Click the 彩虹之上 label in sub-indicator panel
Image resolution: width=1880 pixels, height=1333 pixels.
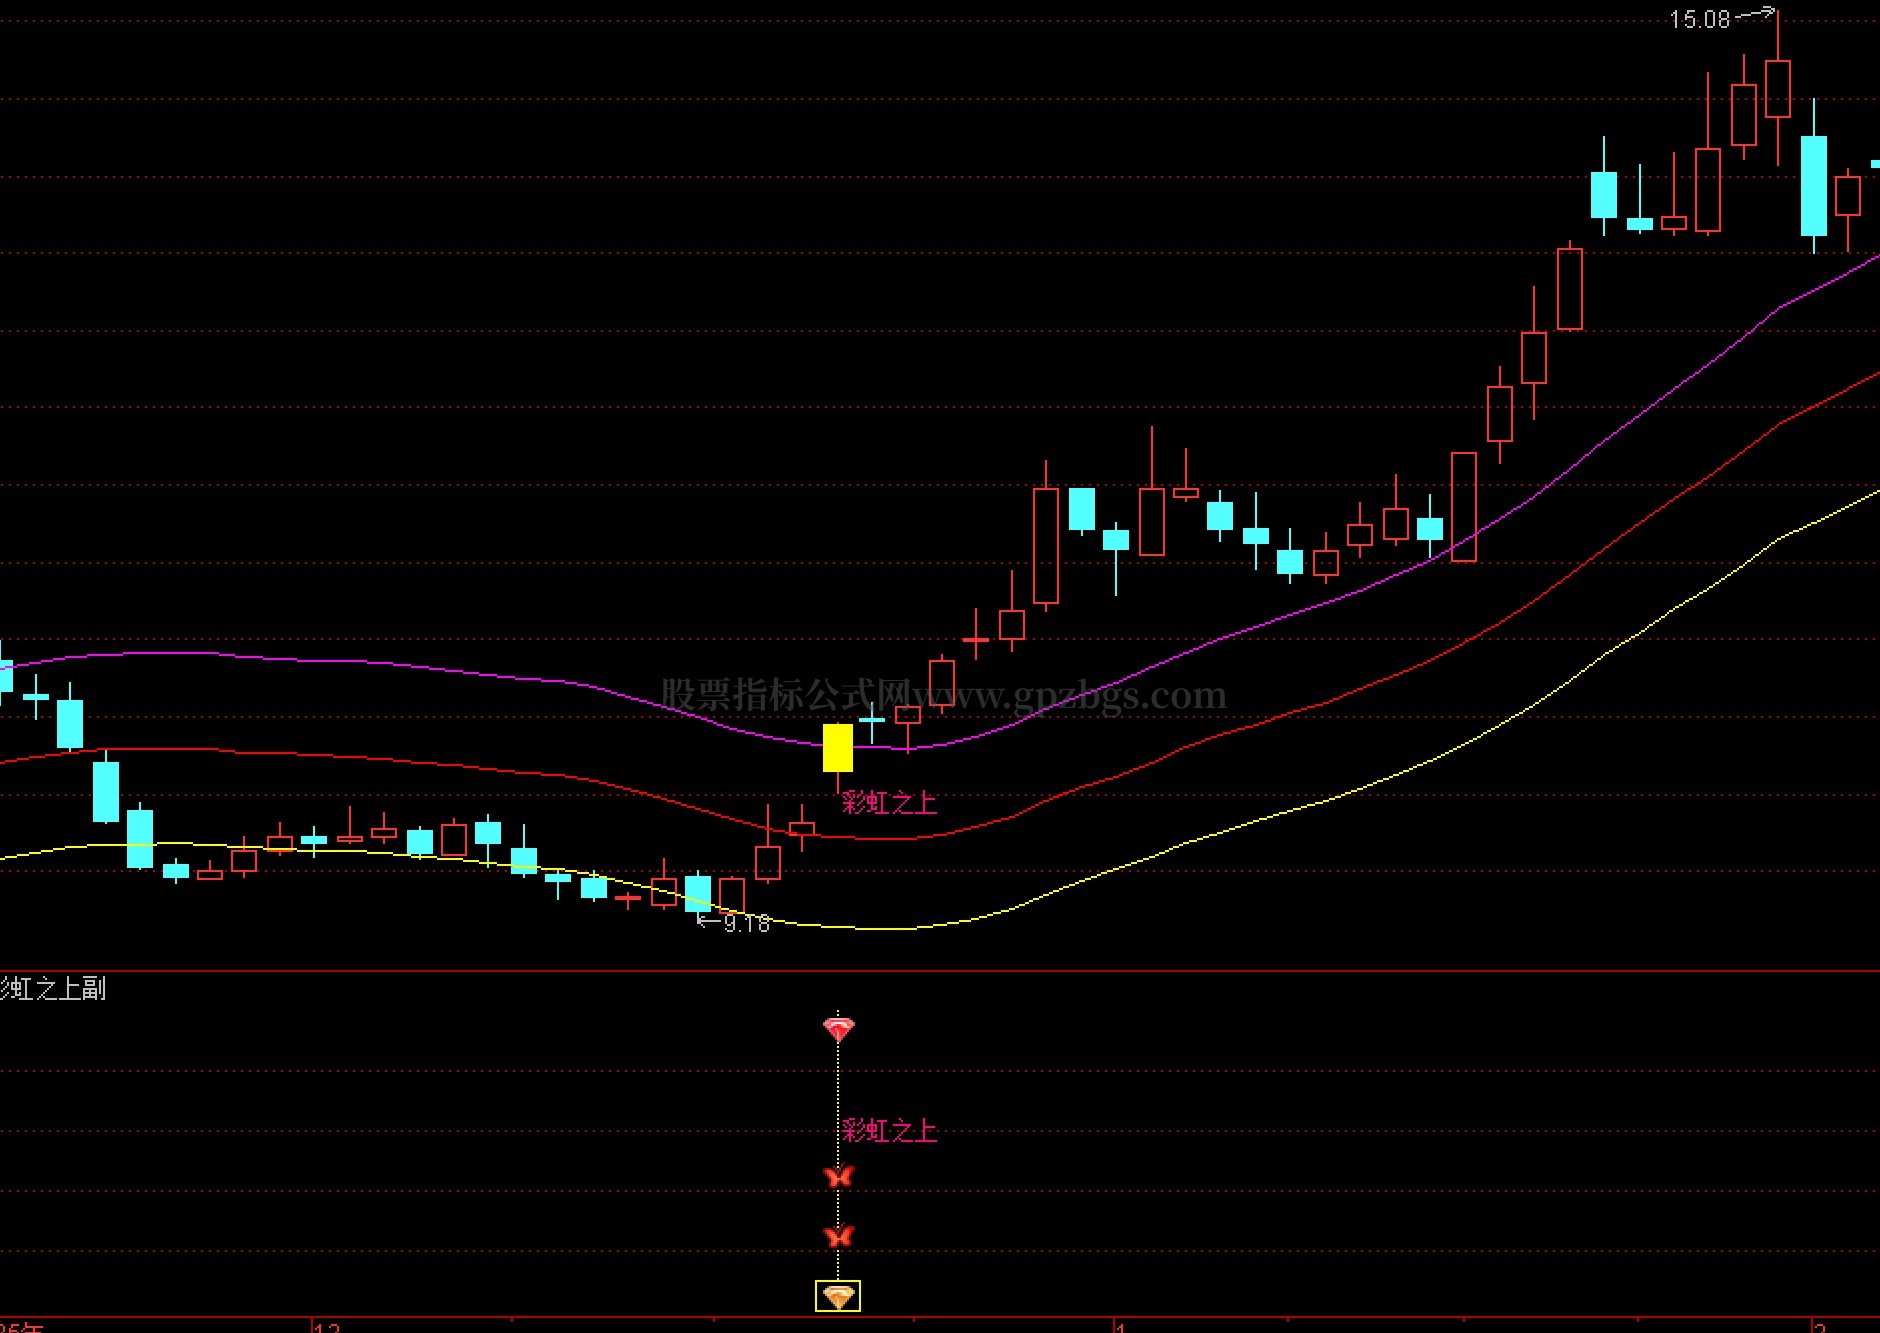pyautogui.click(x=889, y=1131)
